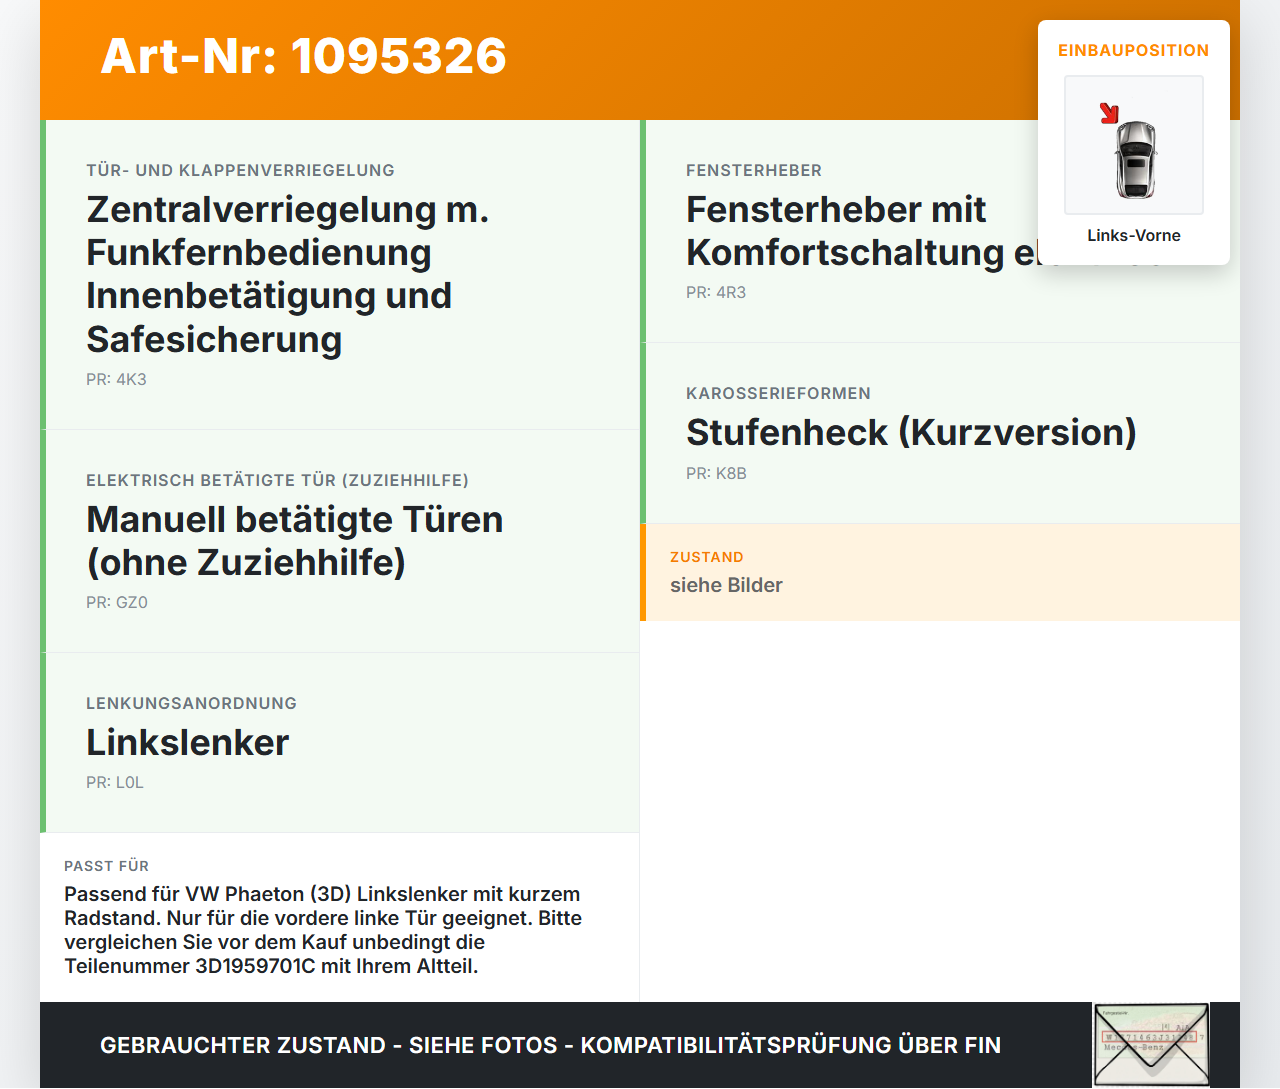The image size is (1280, 1089).
Task: Click the 'GEBRAUCHTER ZUSTAND' footer banner text
Action: coord(550,1045)
